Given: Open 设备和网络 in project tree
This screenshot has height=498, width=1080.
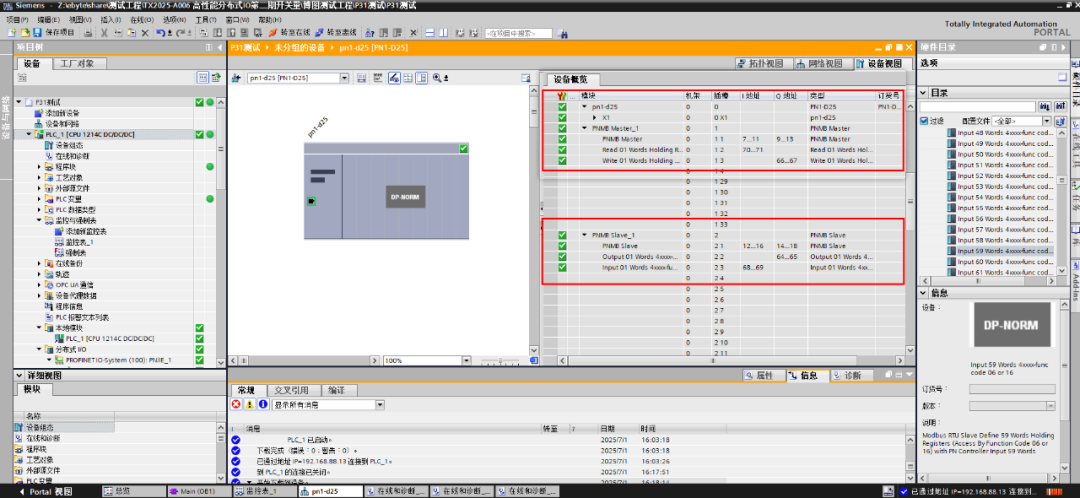Looking at the screenshot, I should (x=61, y=123).
